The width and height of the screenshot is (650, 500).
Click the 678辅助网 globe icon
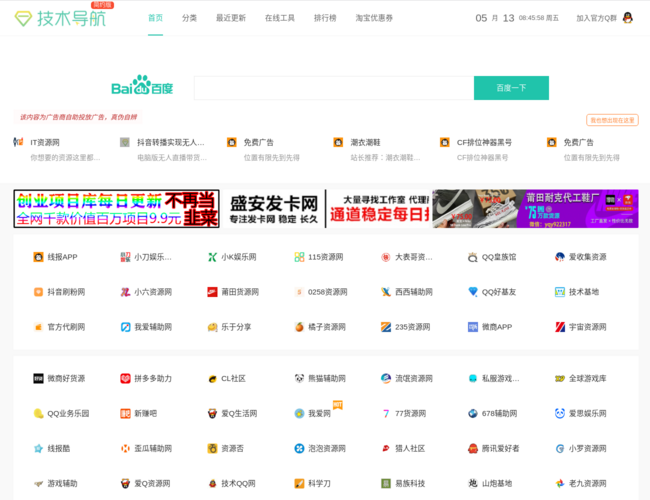coord(473,413)
